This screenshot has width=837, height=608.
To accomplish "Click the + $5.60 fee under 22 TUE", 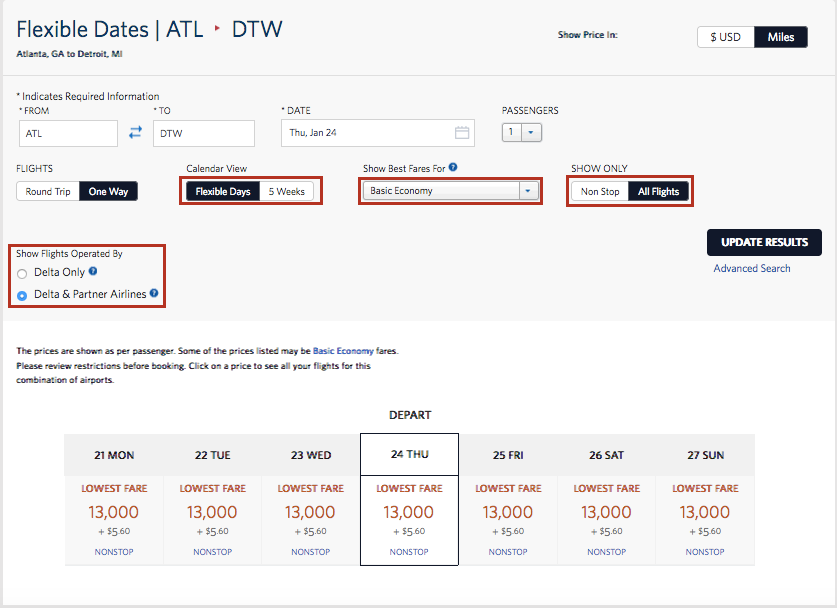I will coord(212,532).
